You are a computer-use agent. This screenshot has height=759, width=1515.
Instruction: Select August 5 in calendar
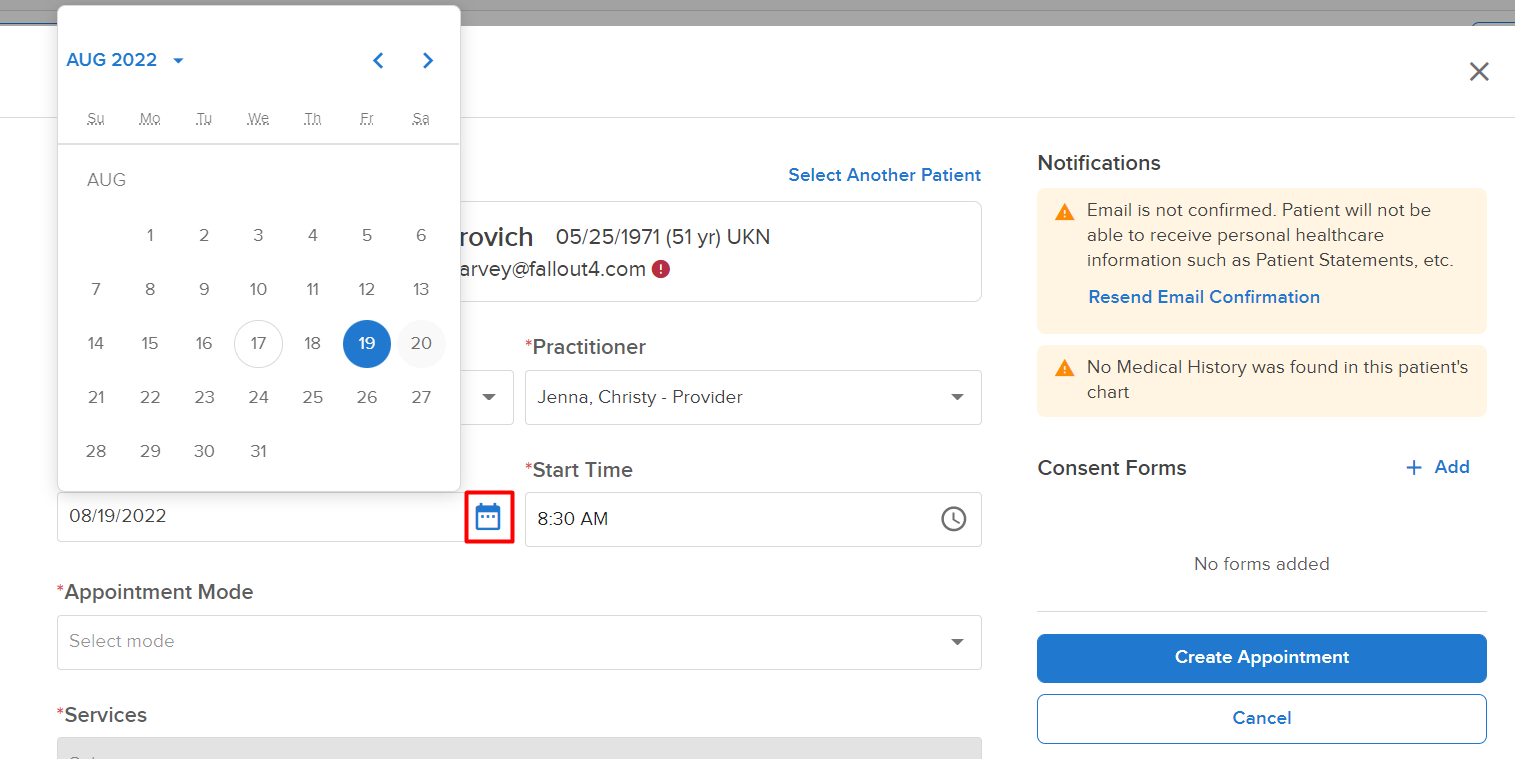pos(367,236)
